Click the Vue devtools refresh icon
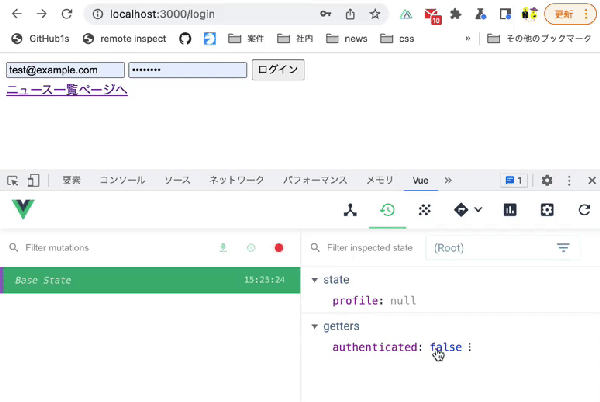 [x=584, y=210]
